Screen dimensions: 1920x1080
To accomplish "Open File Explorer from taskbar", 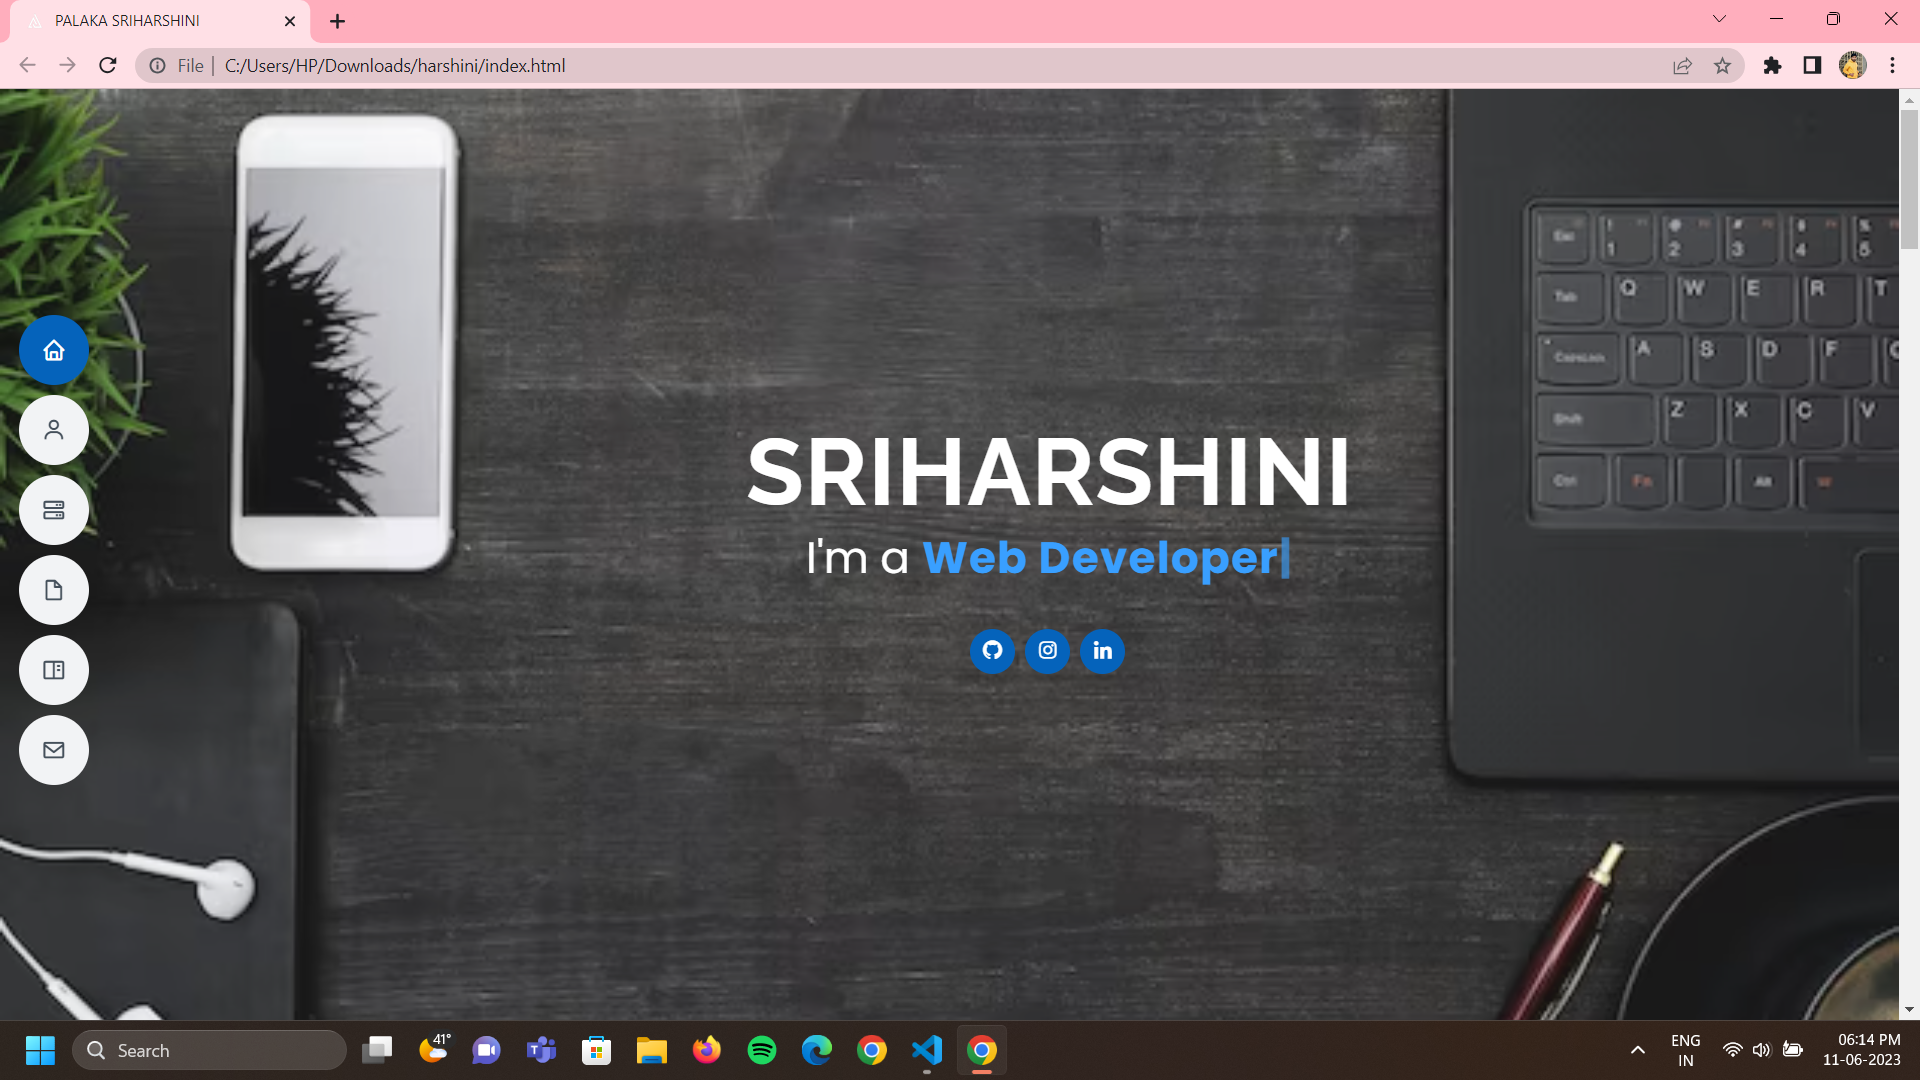I will click(652, 1050).
